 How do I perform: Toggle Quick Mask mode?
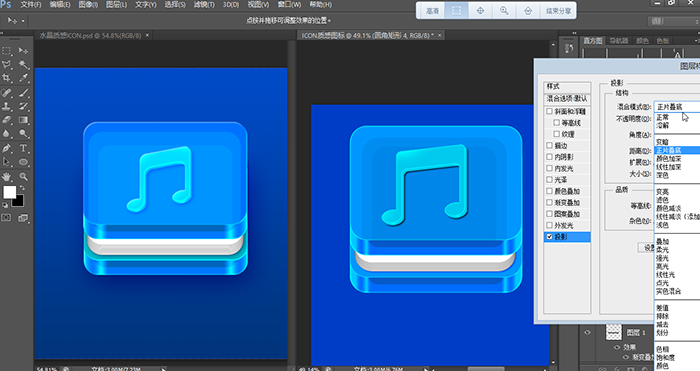(x=6, y=218)
